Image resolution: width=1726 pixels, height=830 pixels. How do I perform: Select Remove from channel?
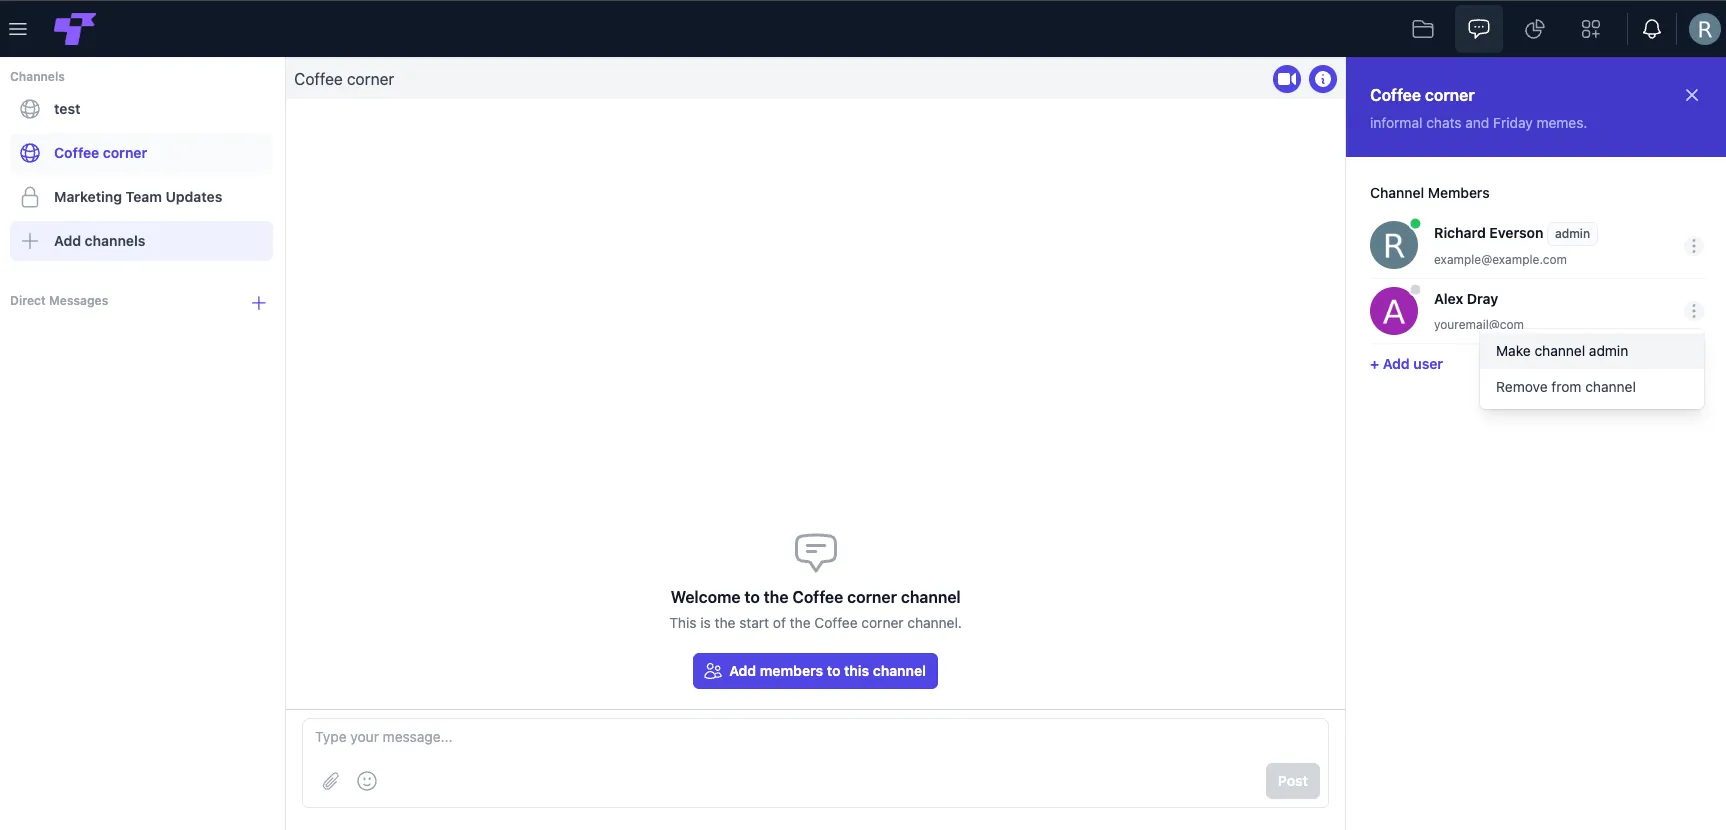1592,387
